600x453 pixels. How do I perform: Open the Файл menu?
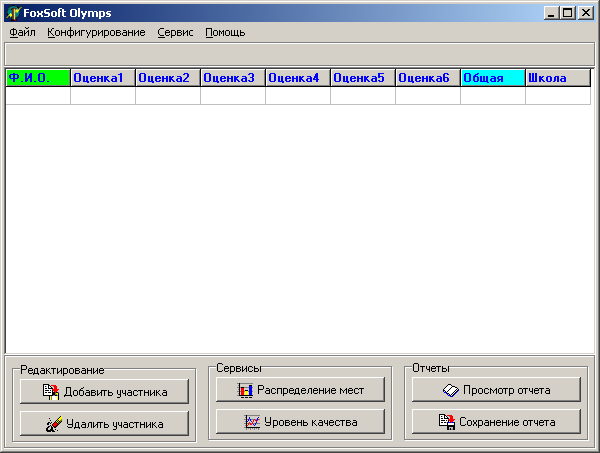(22, 32)
